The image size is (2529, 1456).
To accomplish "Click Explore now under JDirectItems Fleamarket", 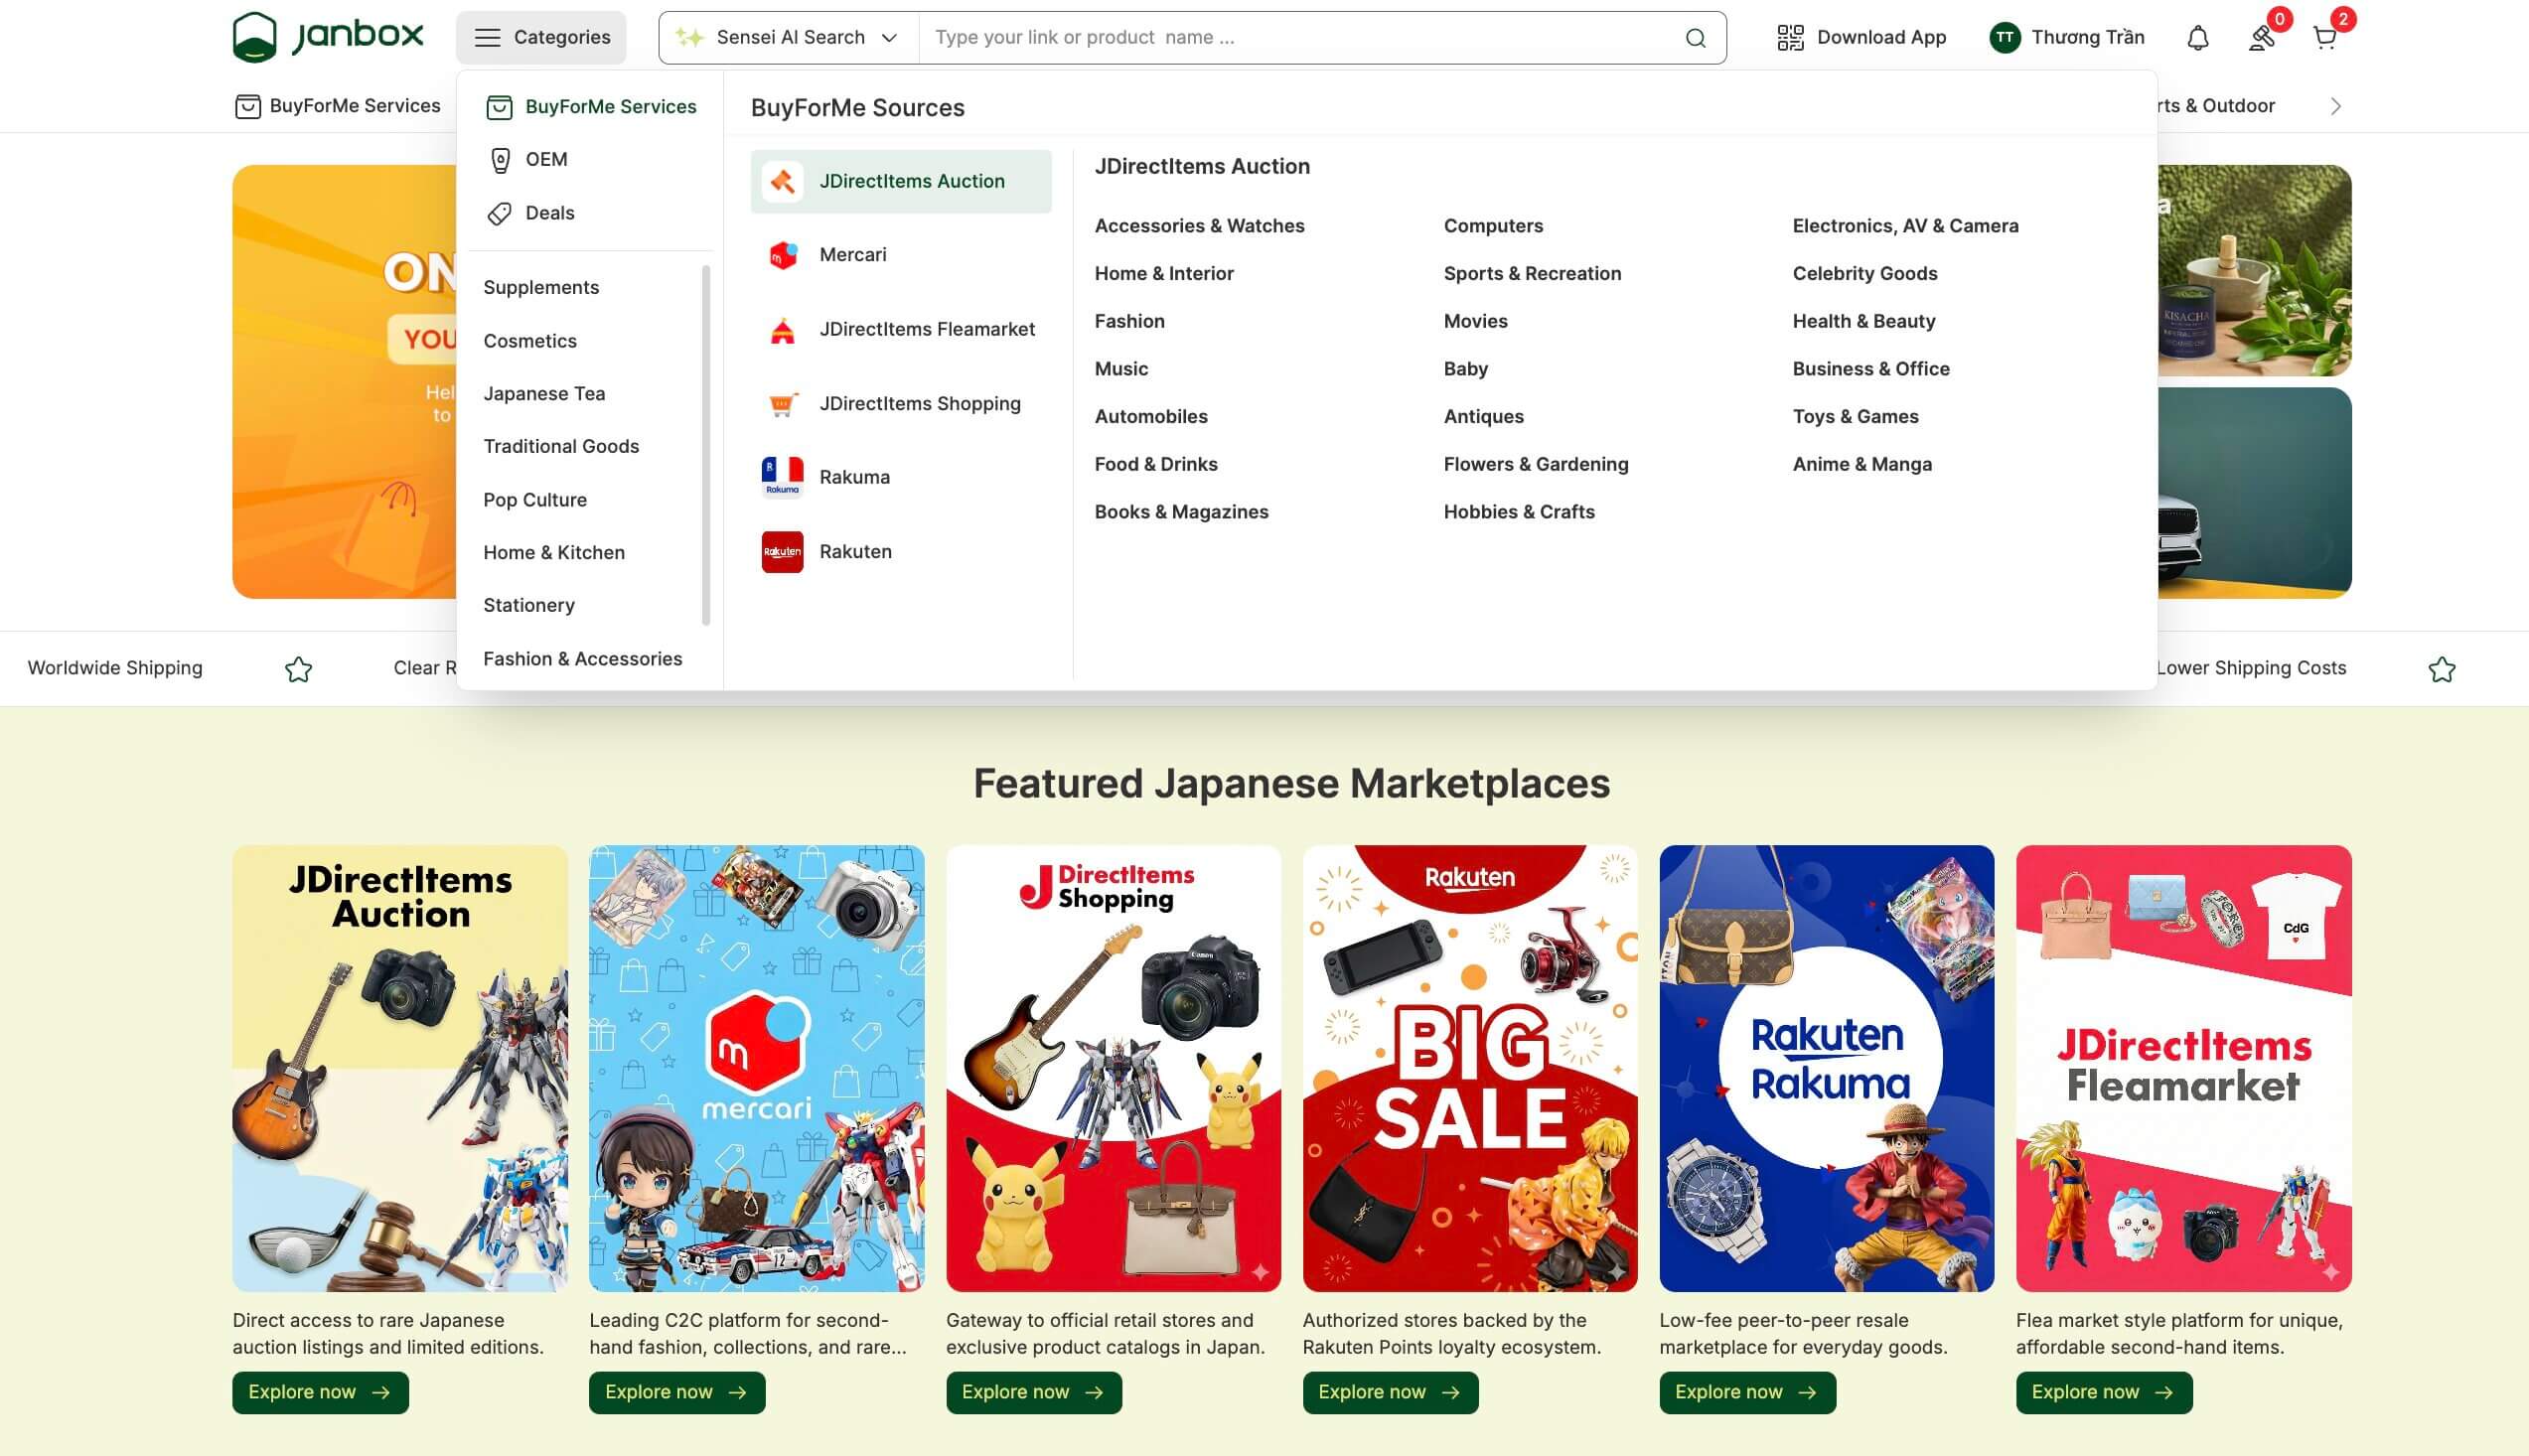I will pos(2104,1393).
